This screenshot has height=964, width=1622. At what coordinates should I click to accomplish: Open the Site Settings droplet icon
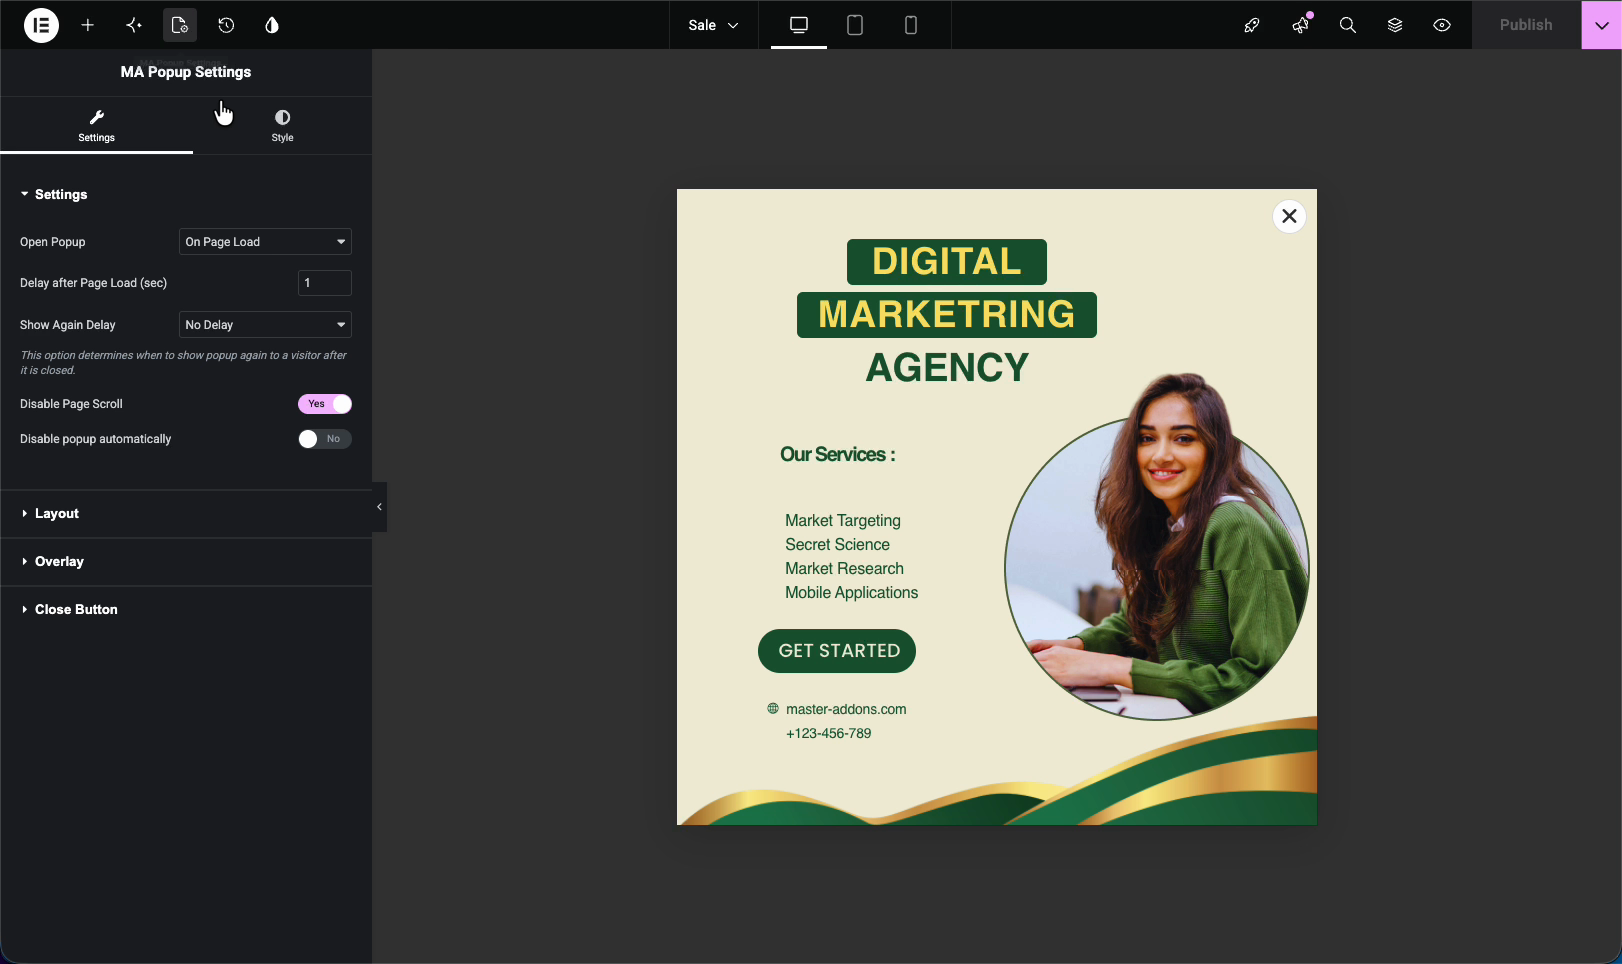tap(272, 25)
